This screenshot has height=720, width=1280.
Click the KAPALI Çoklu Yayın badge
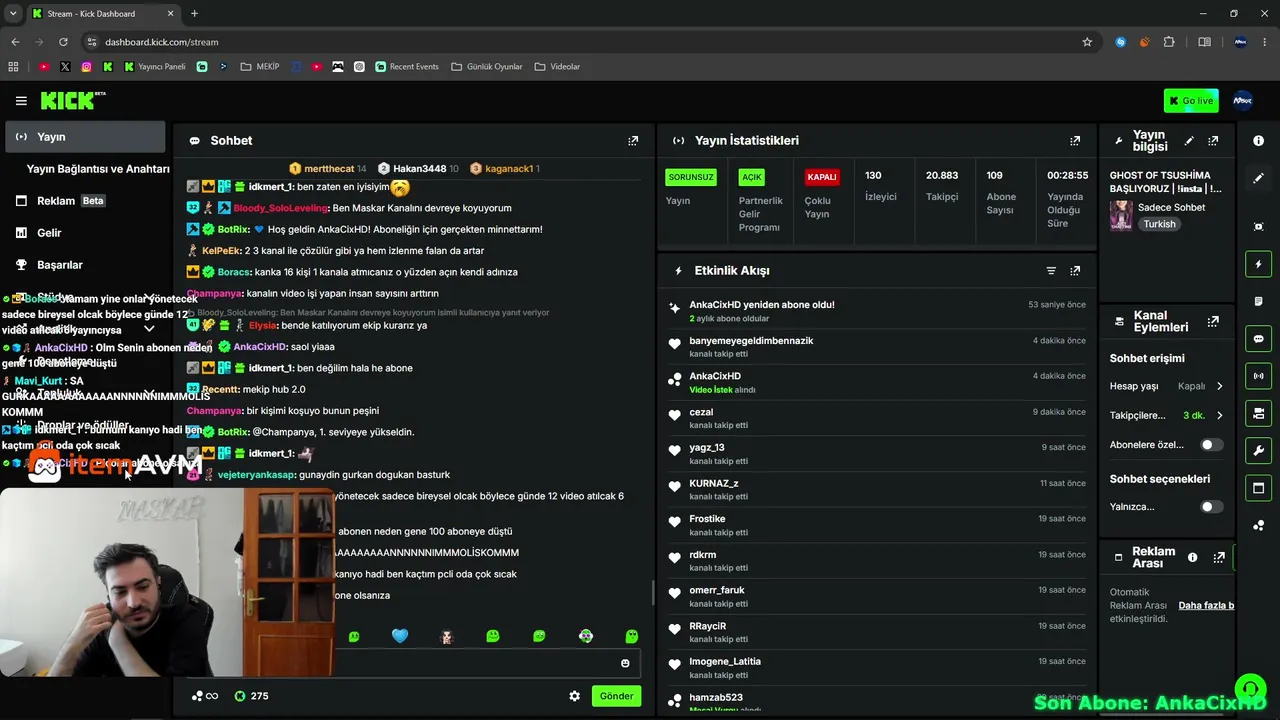[821, 177]
